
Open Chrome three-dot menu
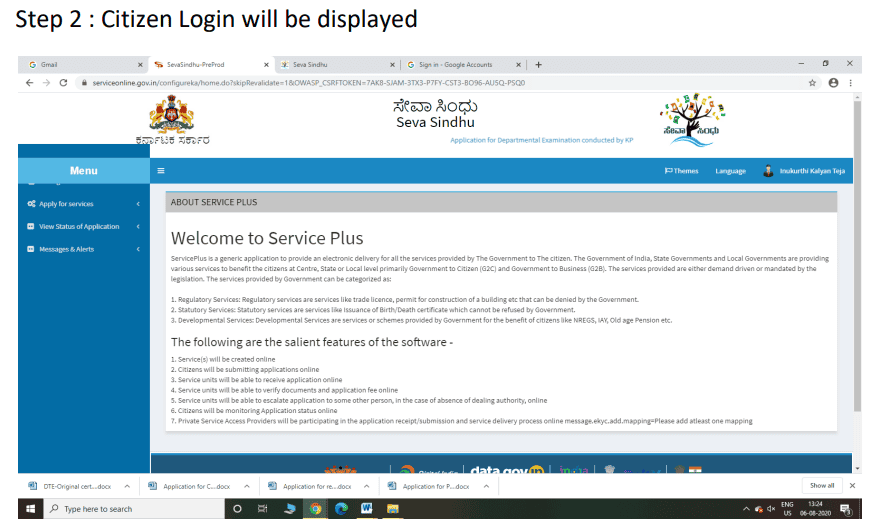point(851,83)
